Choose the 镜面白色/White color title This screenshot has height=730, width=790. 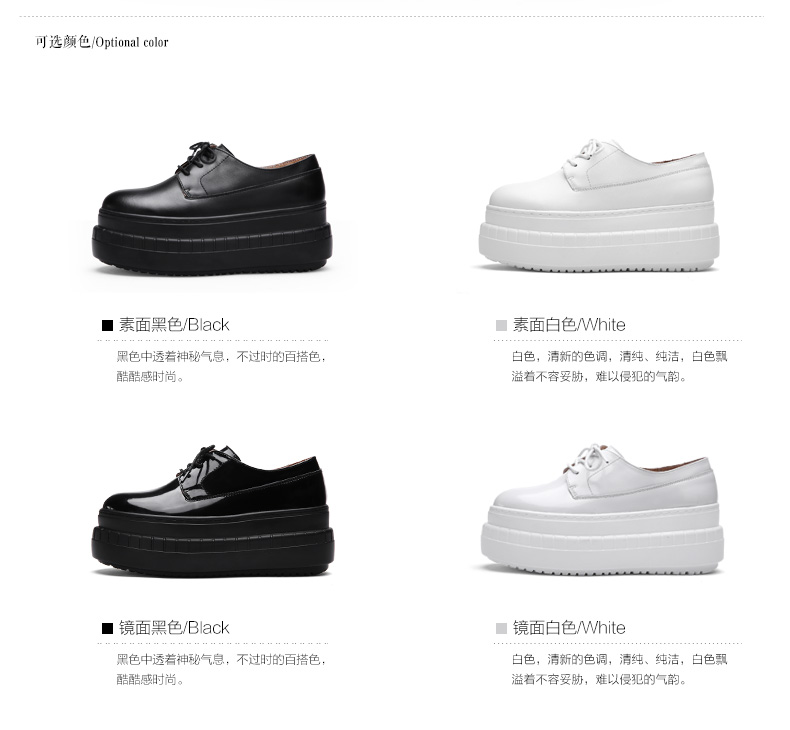tap(569, 628)
